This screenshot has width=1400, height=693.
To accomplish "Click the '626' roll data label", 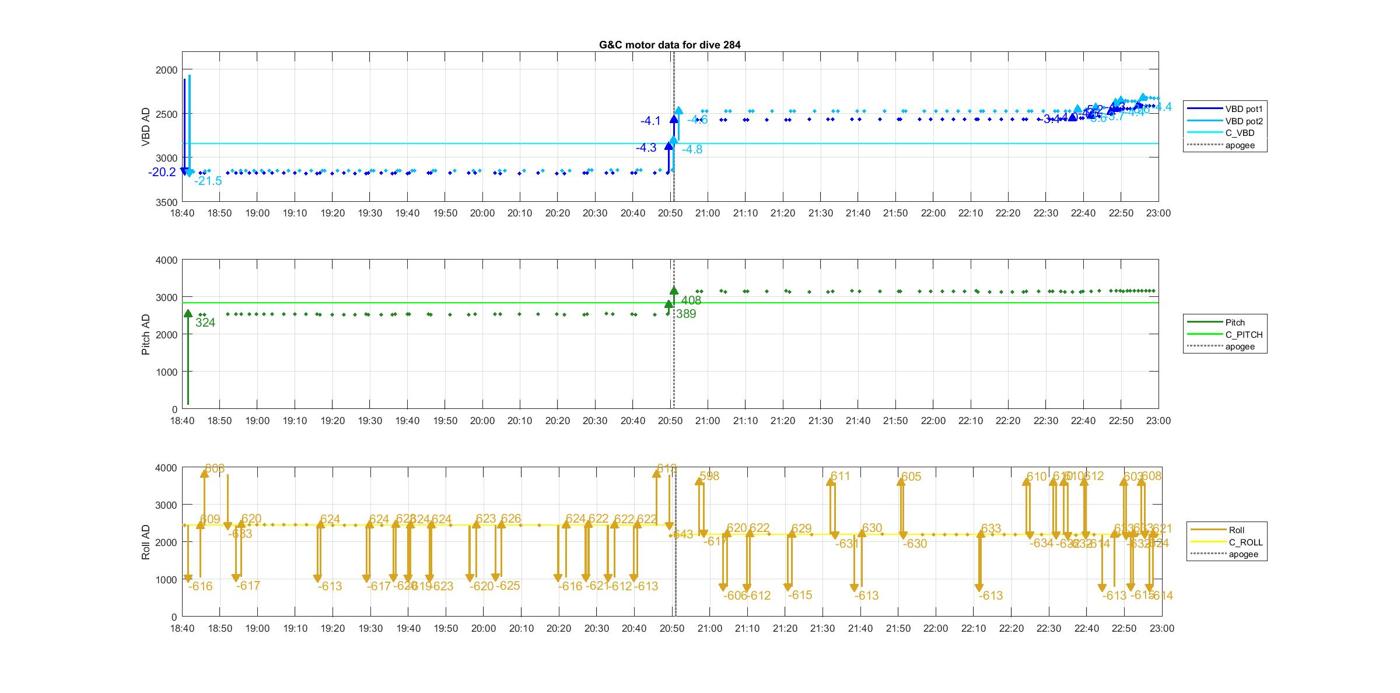I will [x=511, y=519].
